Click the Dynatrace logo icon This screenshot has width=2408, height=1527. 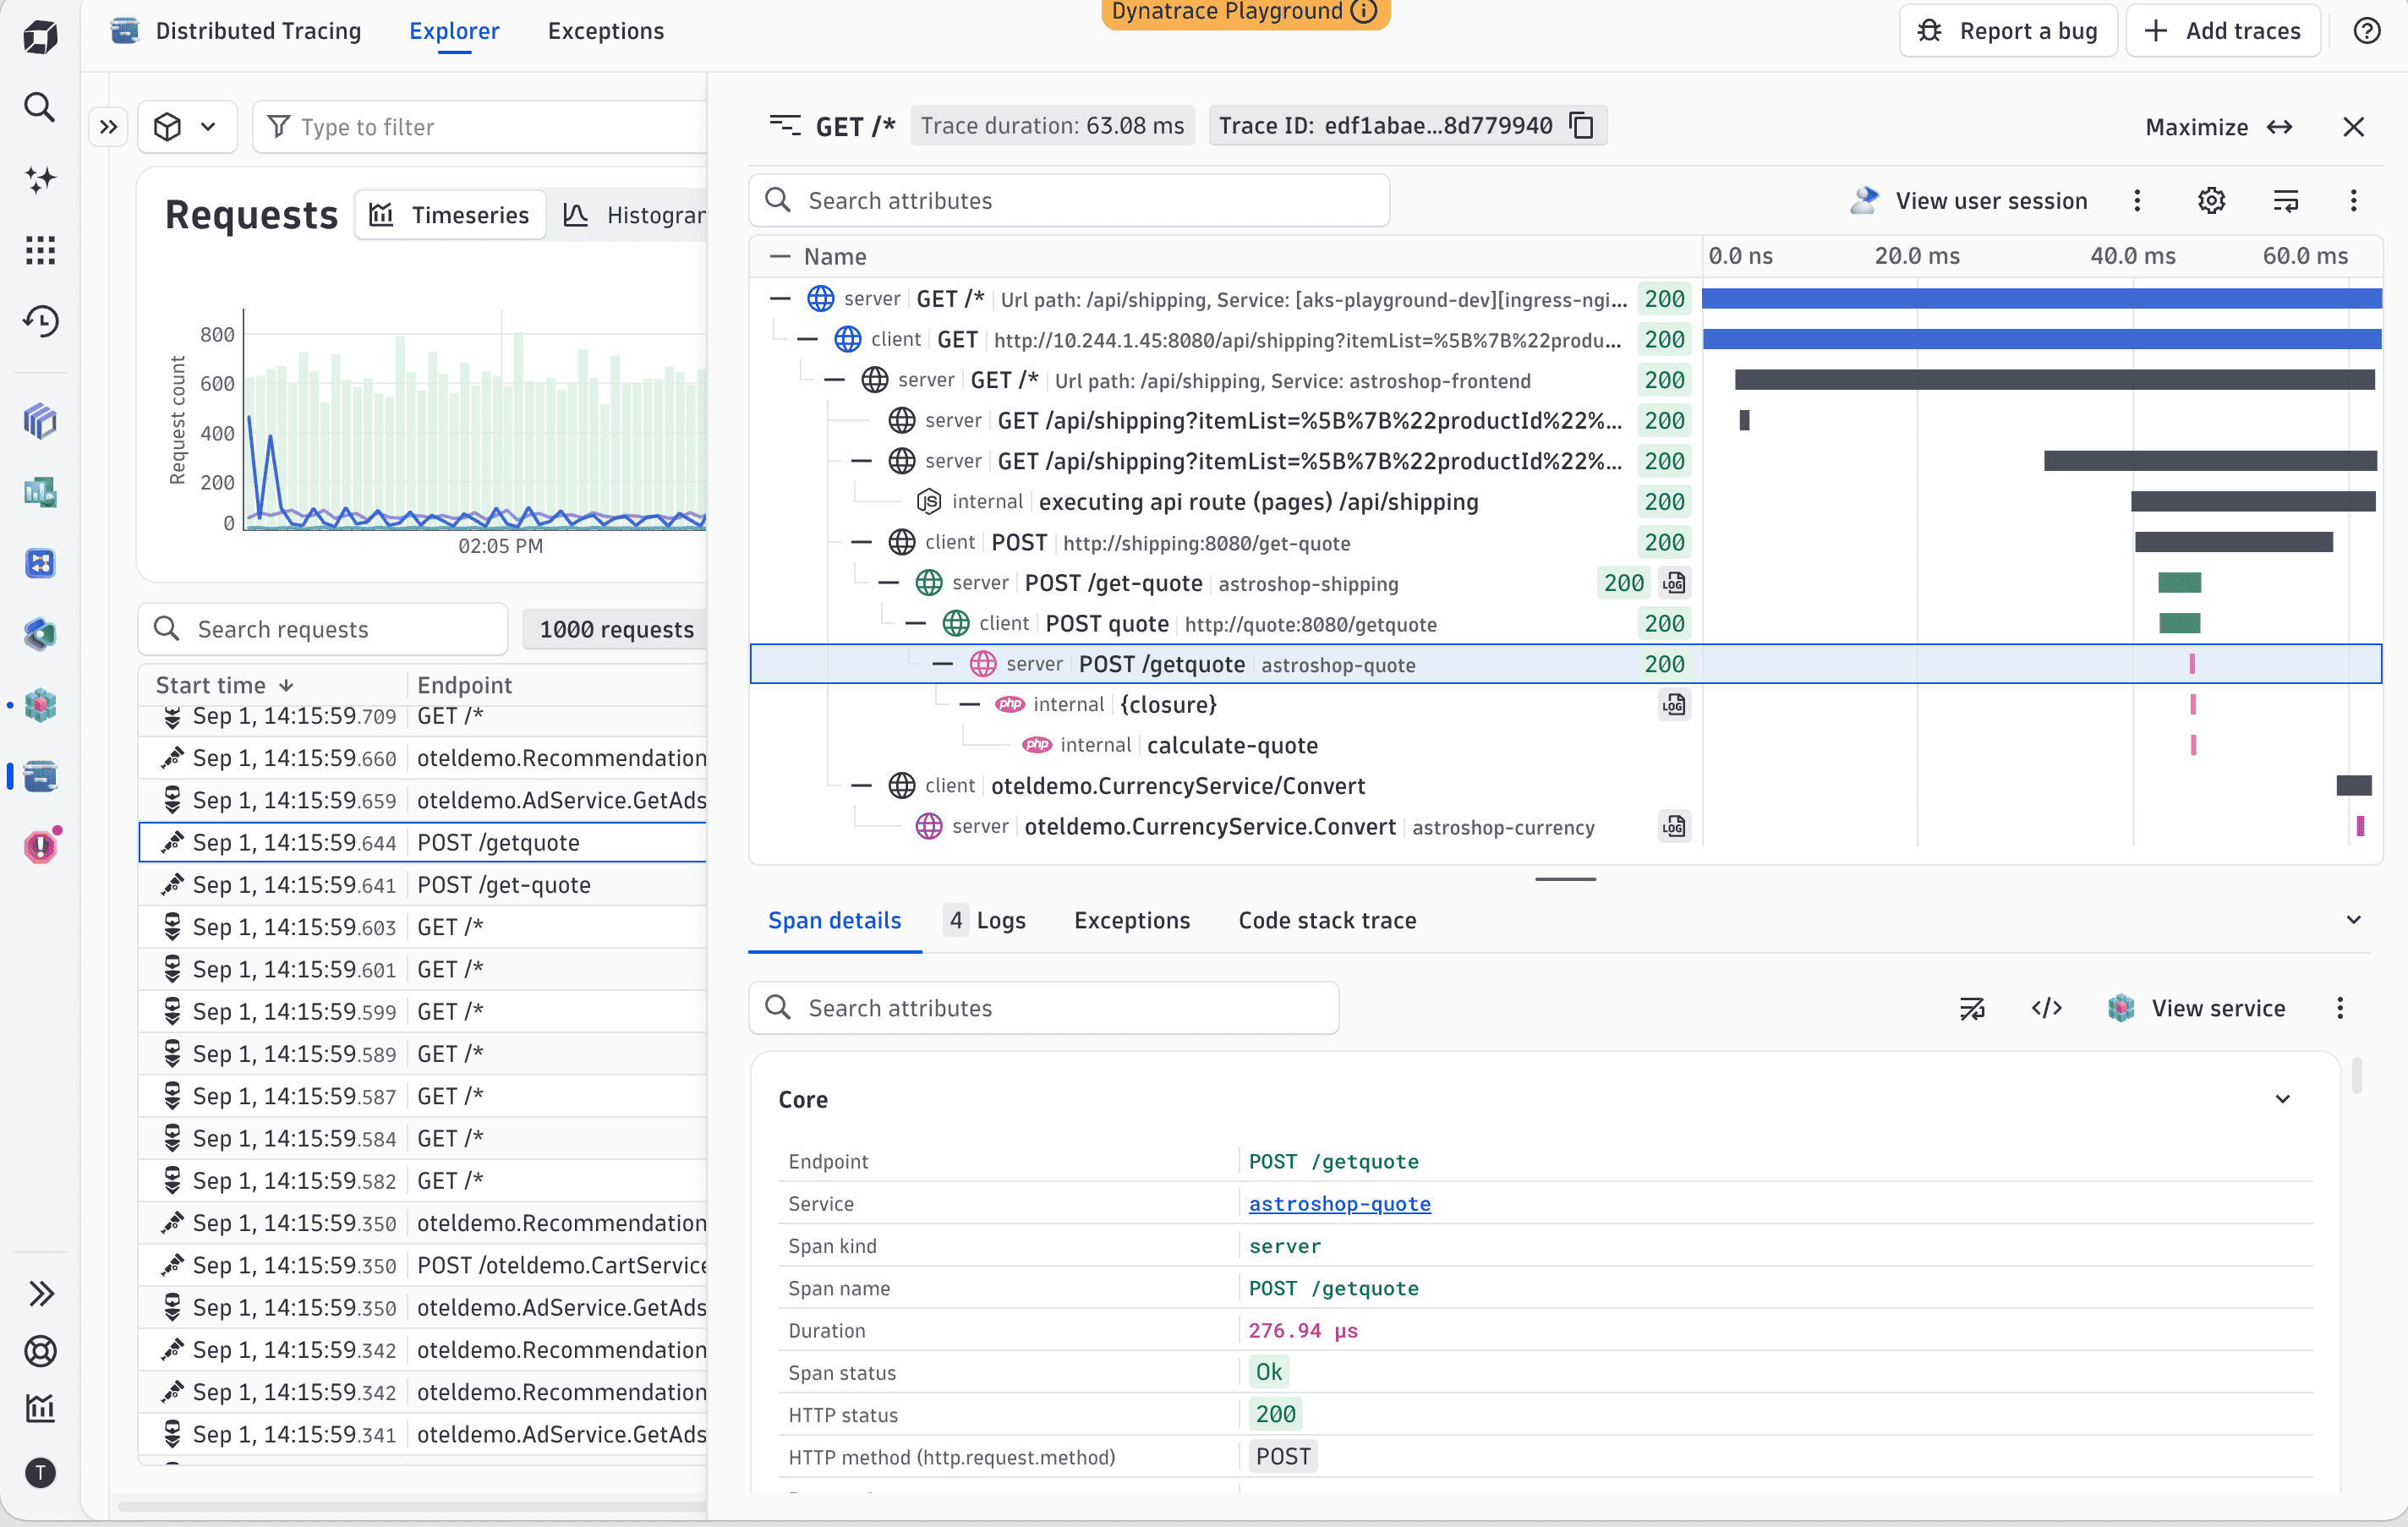40,37
